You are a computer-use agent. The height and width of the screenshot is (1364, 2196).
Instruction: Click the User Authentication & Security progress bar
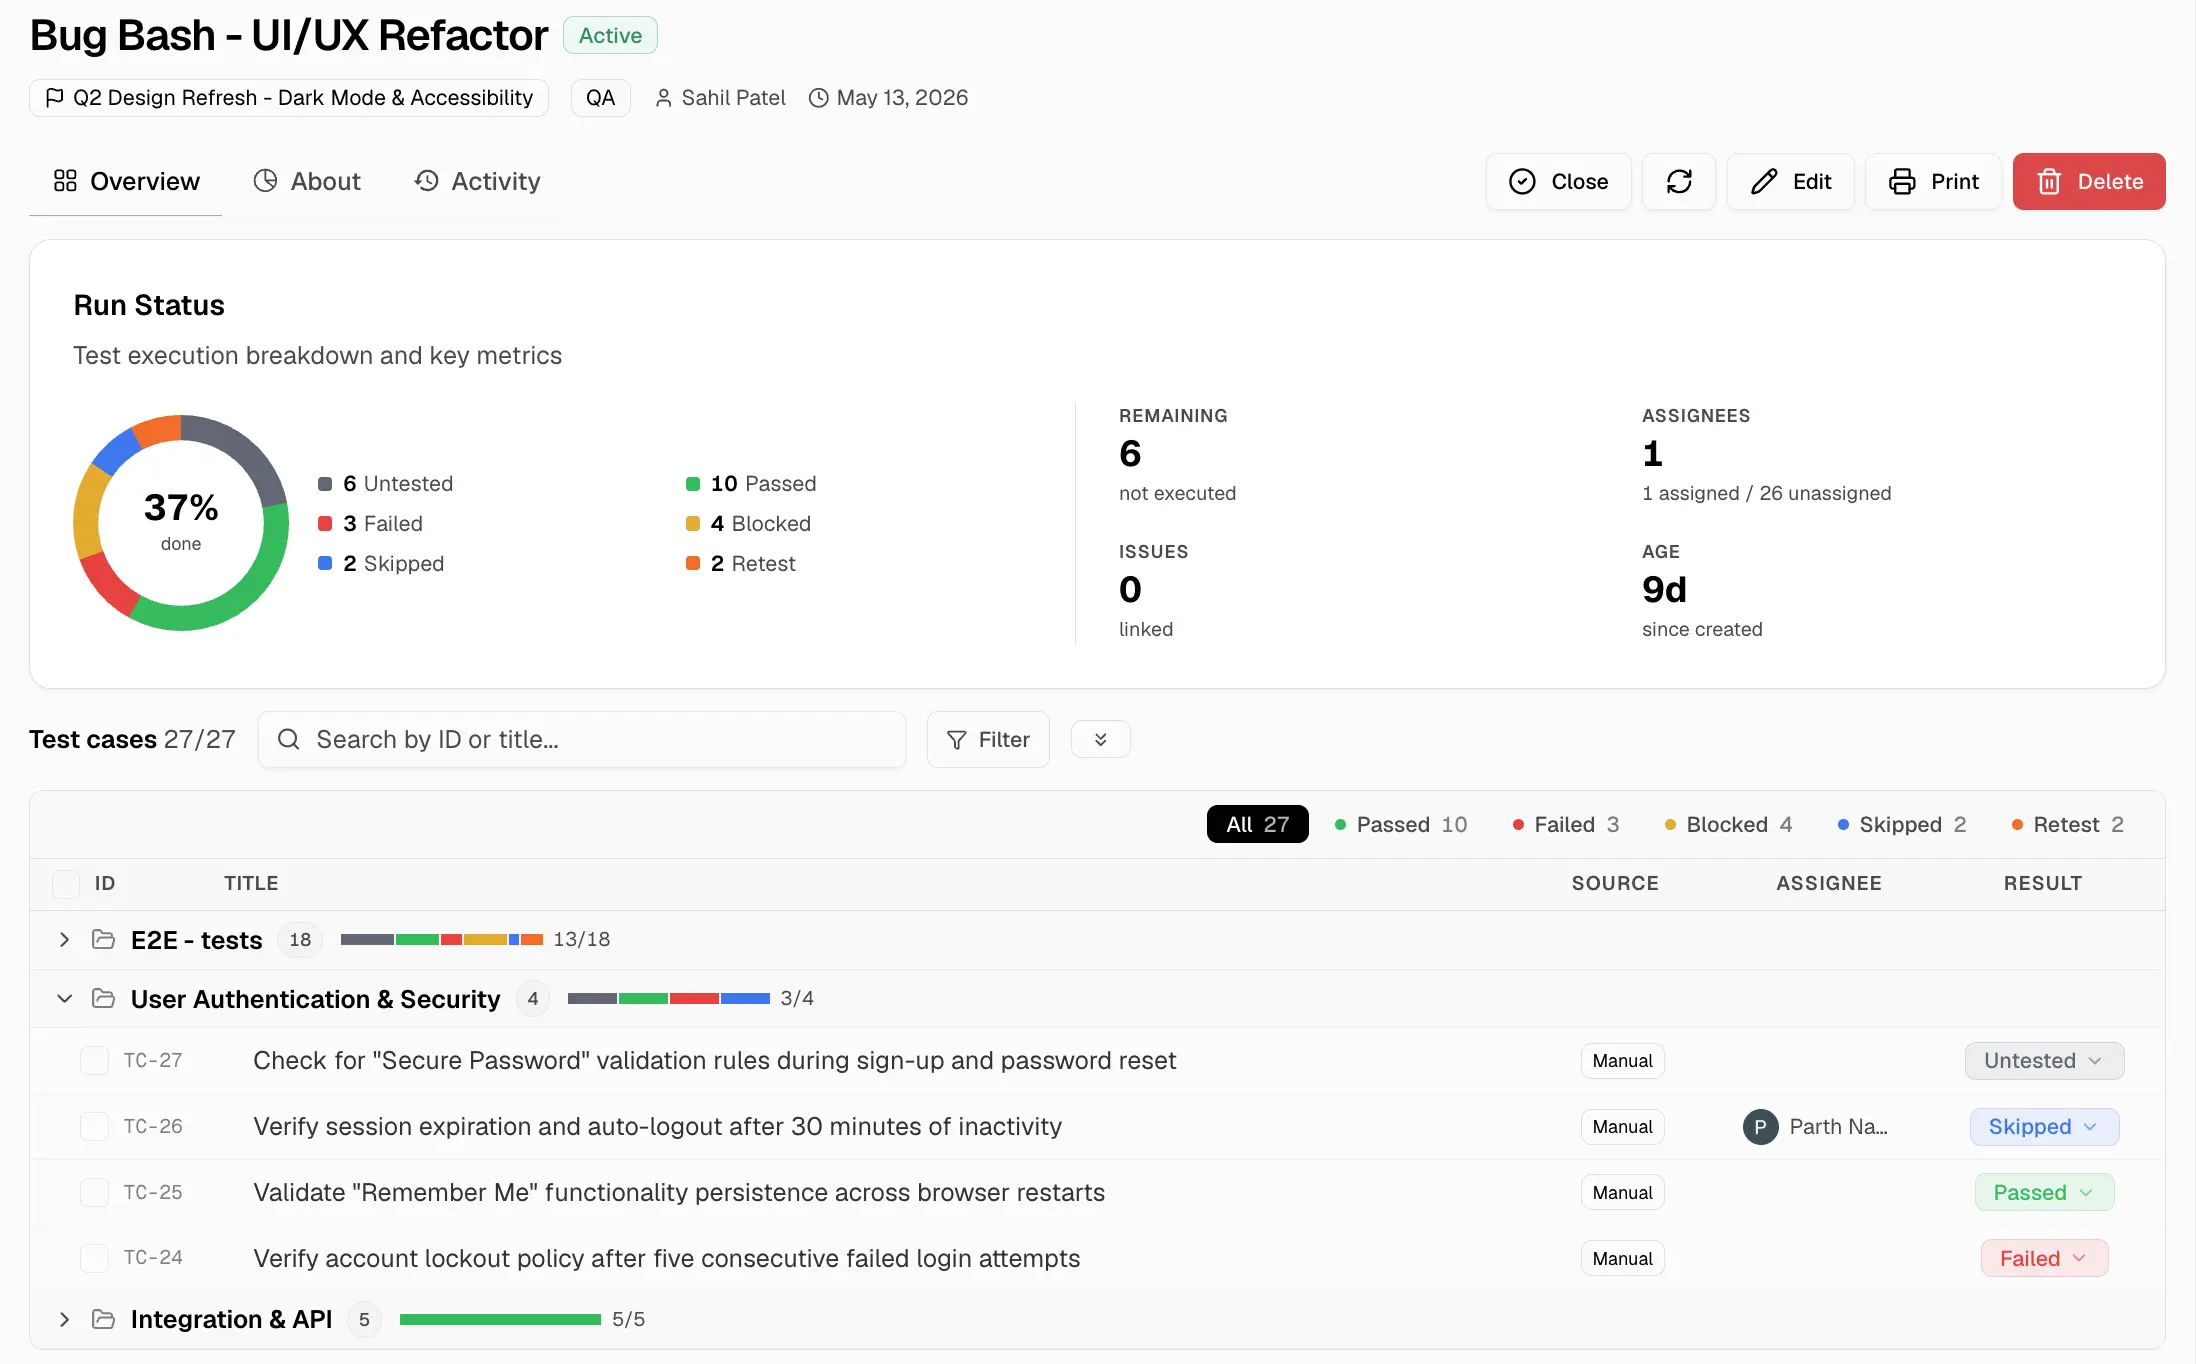[x=669, y=998]
